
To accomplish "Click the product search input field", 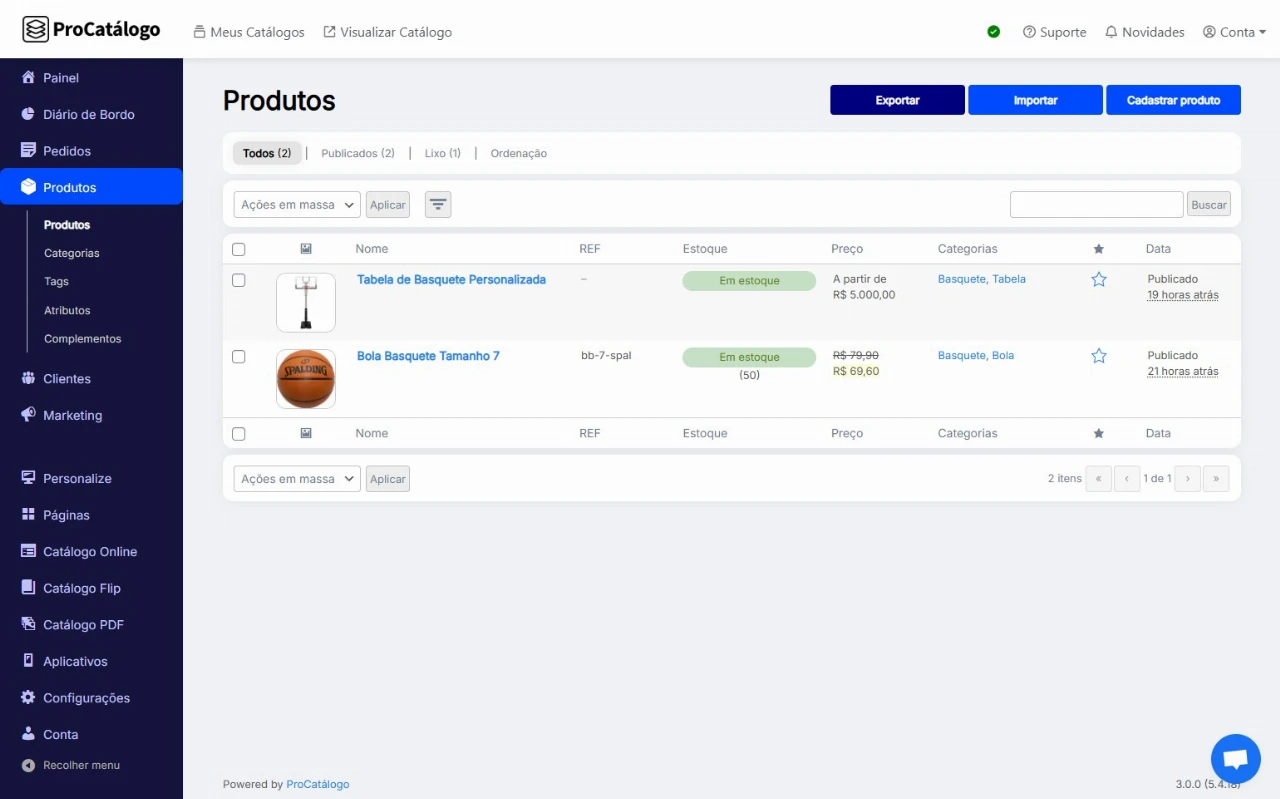I will (1096, 205).
